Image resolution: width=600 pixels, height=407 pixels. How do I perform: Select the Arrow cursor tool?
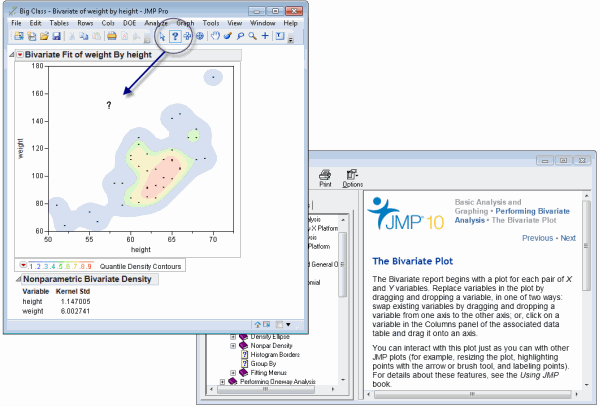(x=162, y=36)
